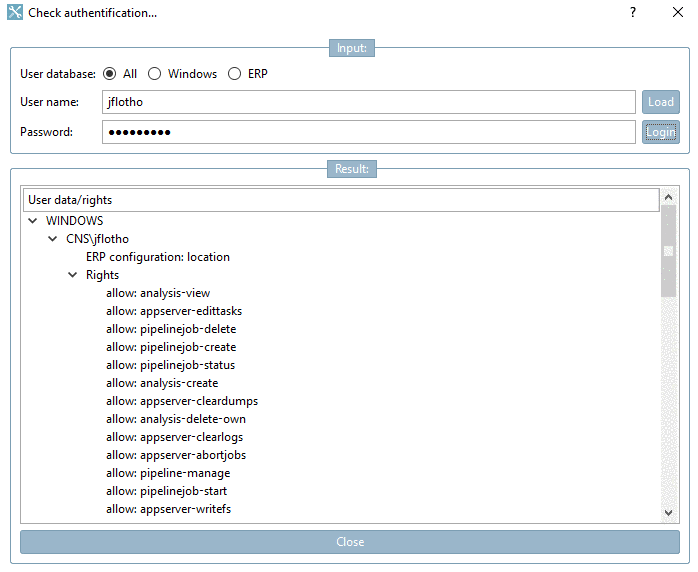This screenshot has height=572, width=698.
Task: Select the WINDOWS tree label
Action: [74, 221]
